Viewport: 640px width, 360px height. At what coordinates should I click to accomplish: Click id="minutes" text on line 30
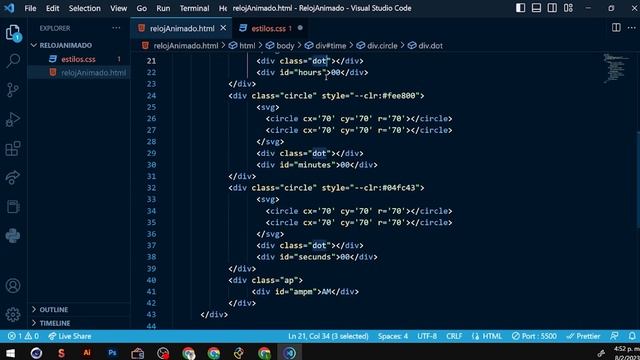307,165
